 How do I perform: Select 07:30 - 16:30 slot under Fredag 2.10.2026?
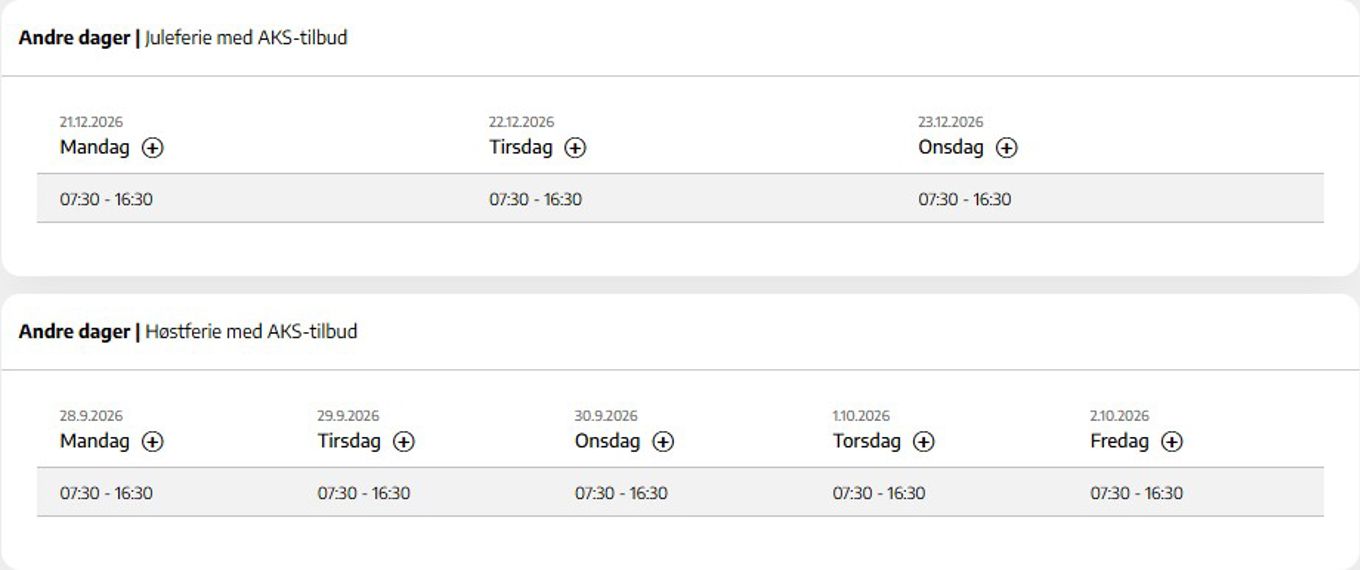pyautogui.click(x=1136, y=493)
